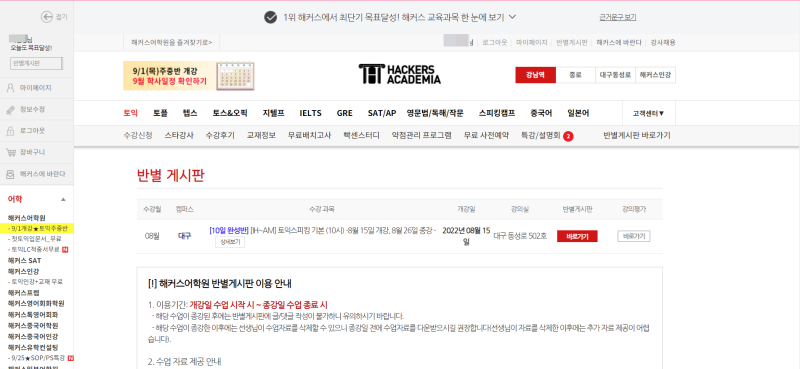Open the 지텔프 menu
Image resolution: width=800 pixels, height=369 pixels.
273,113
